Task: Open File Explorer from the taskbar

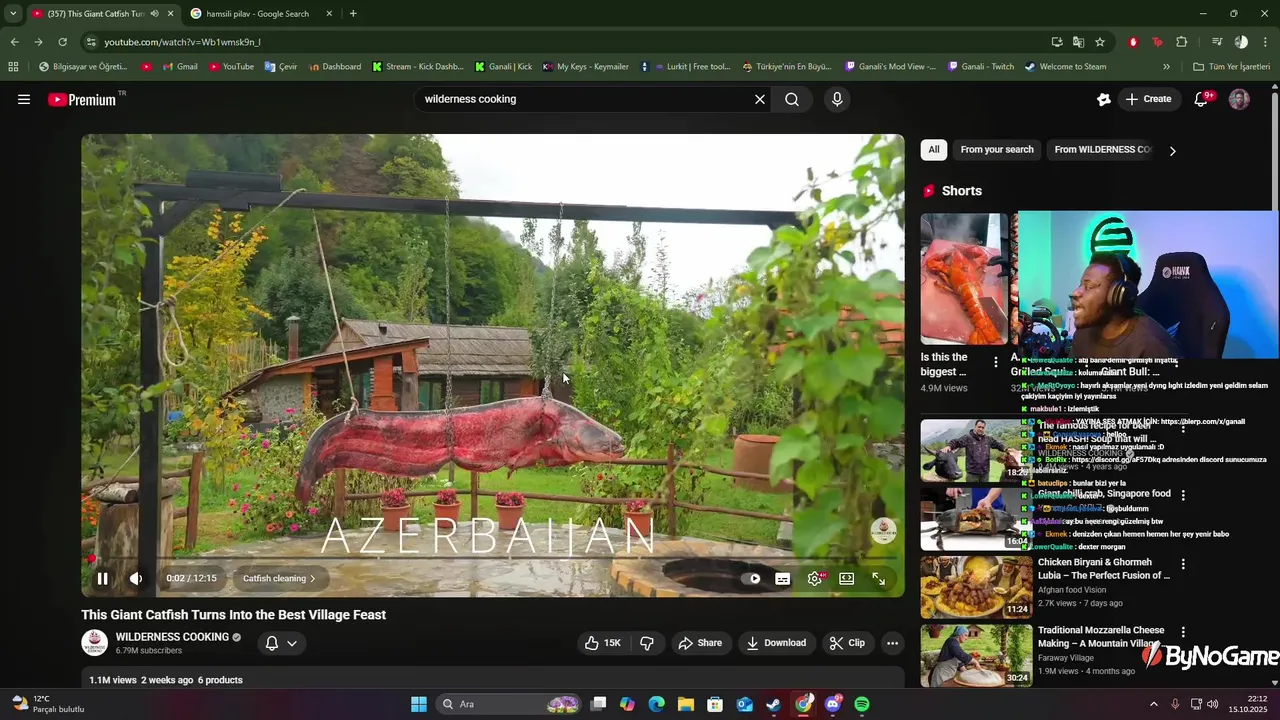Action: (x=686, y=704)
